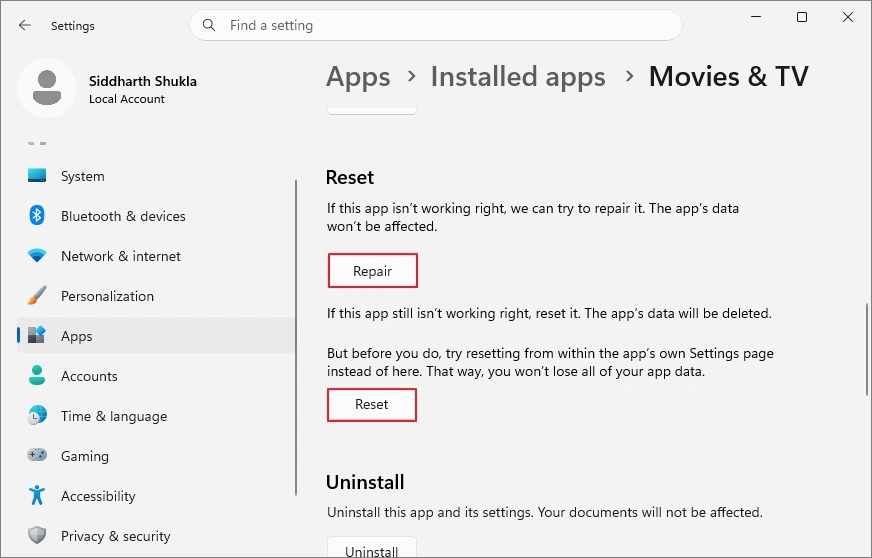Select Time & language category
Viewport: 872px width, 558px height.
[156, 416]
